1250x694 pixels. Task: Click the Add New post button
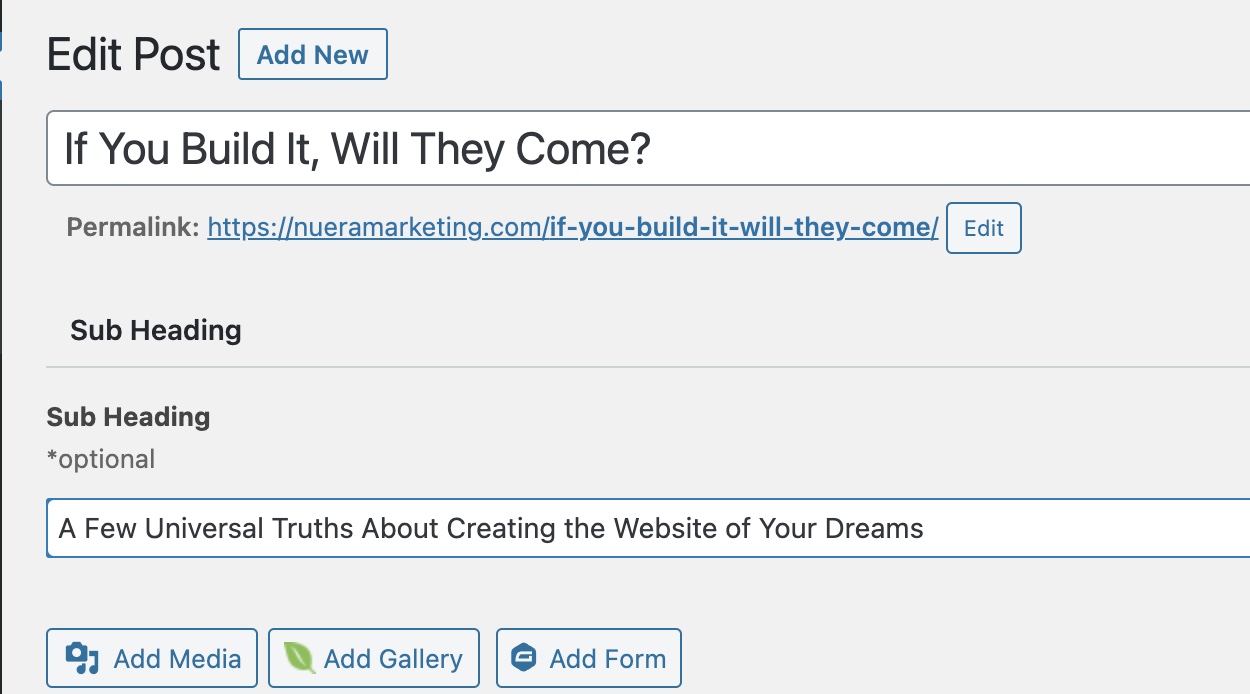pyautogui.click(x=312, y=55)
